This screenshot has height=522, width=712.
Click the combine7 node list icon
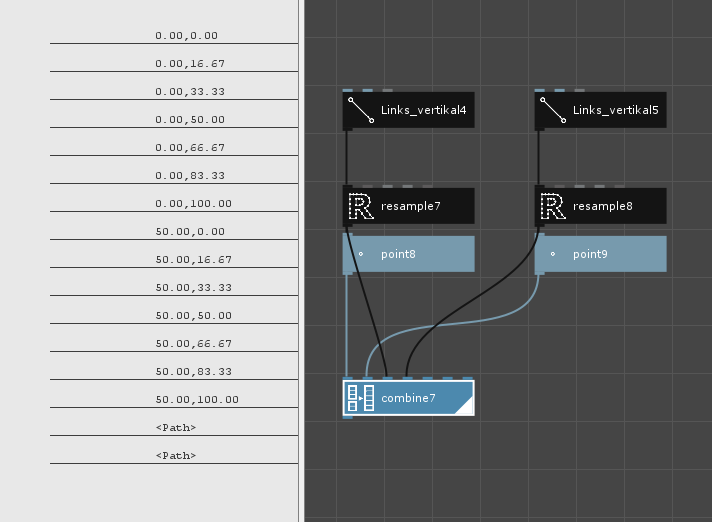(x=361, y=398)
